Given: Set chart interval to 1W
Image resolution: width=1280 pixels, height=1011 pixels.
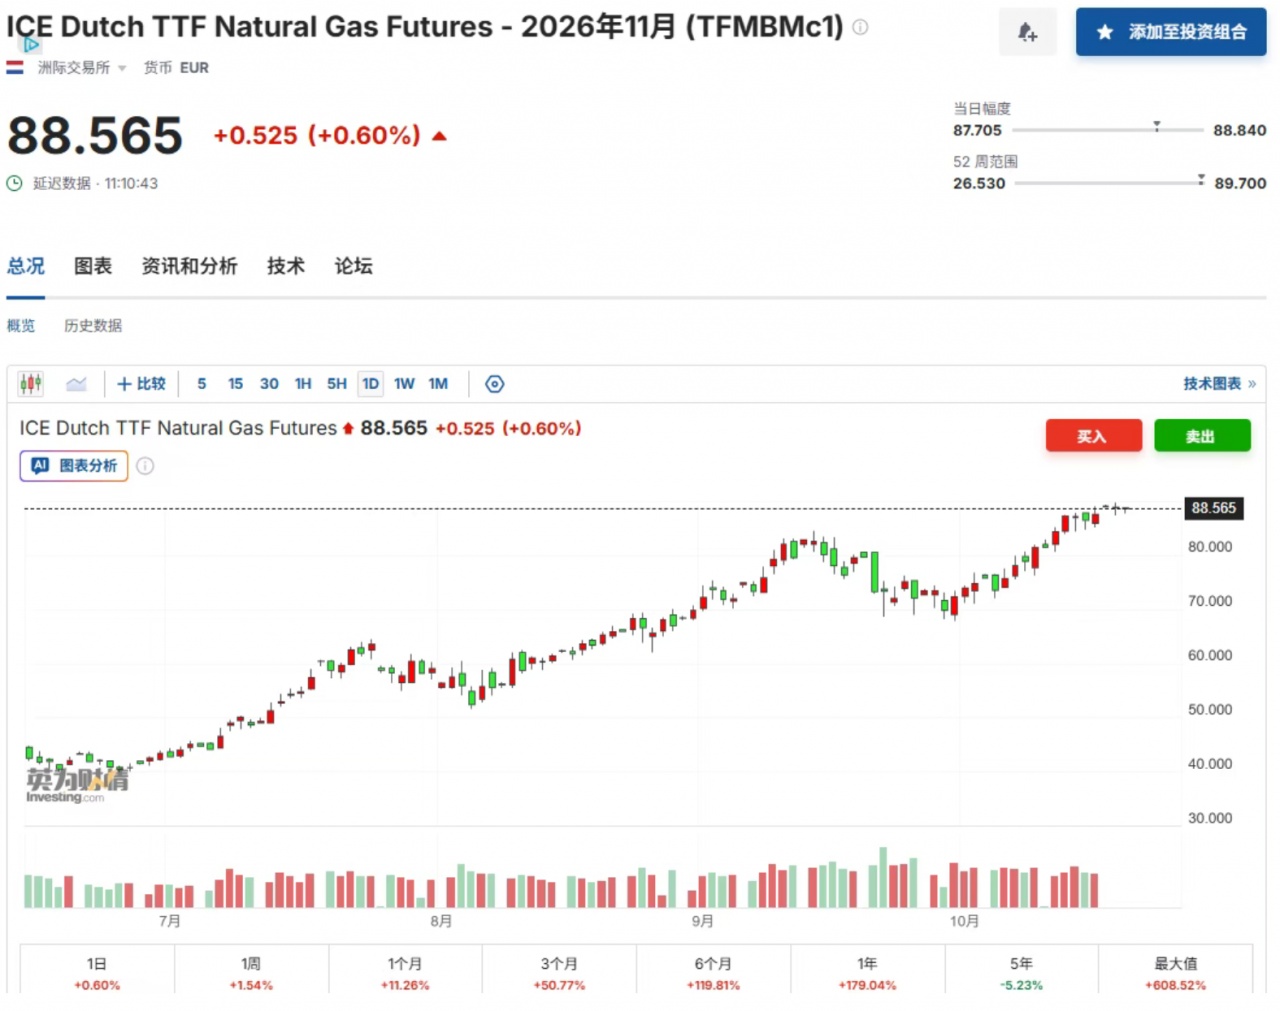Looking at the screenshot, I should pyautogui.click(x=404, y=384).
